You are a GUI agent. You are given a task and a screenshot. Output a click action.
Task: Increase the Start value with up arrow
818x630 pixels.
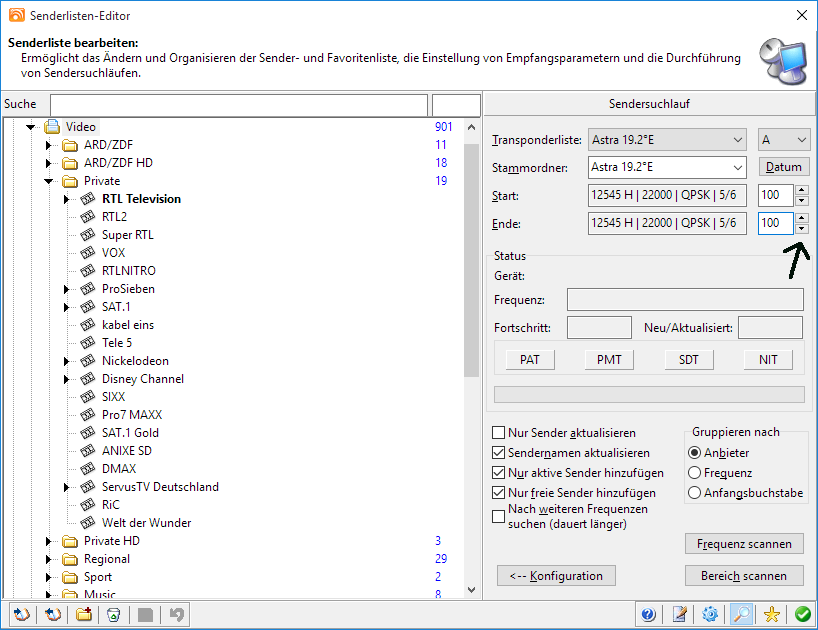pos(802,190)
